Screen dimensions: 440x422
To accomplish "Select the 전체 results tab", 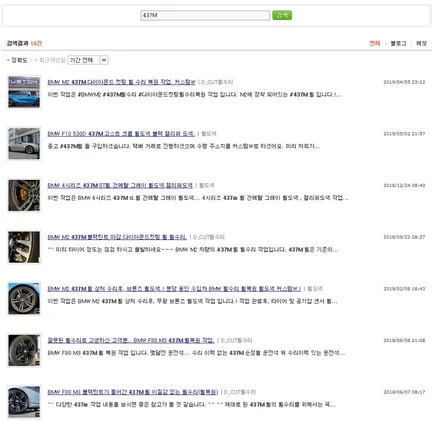I will pyautogui.click(x=375, y=43).
